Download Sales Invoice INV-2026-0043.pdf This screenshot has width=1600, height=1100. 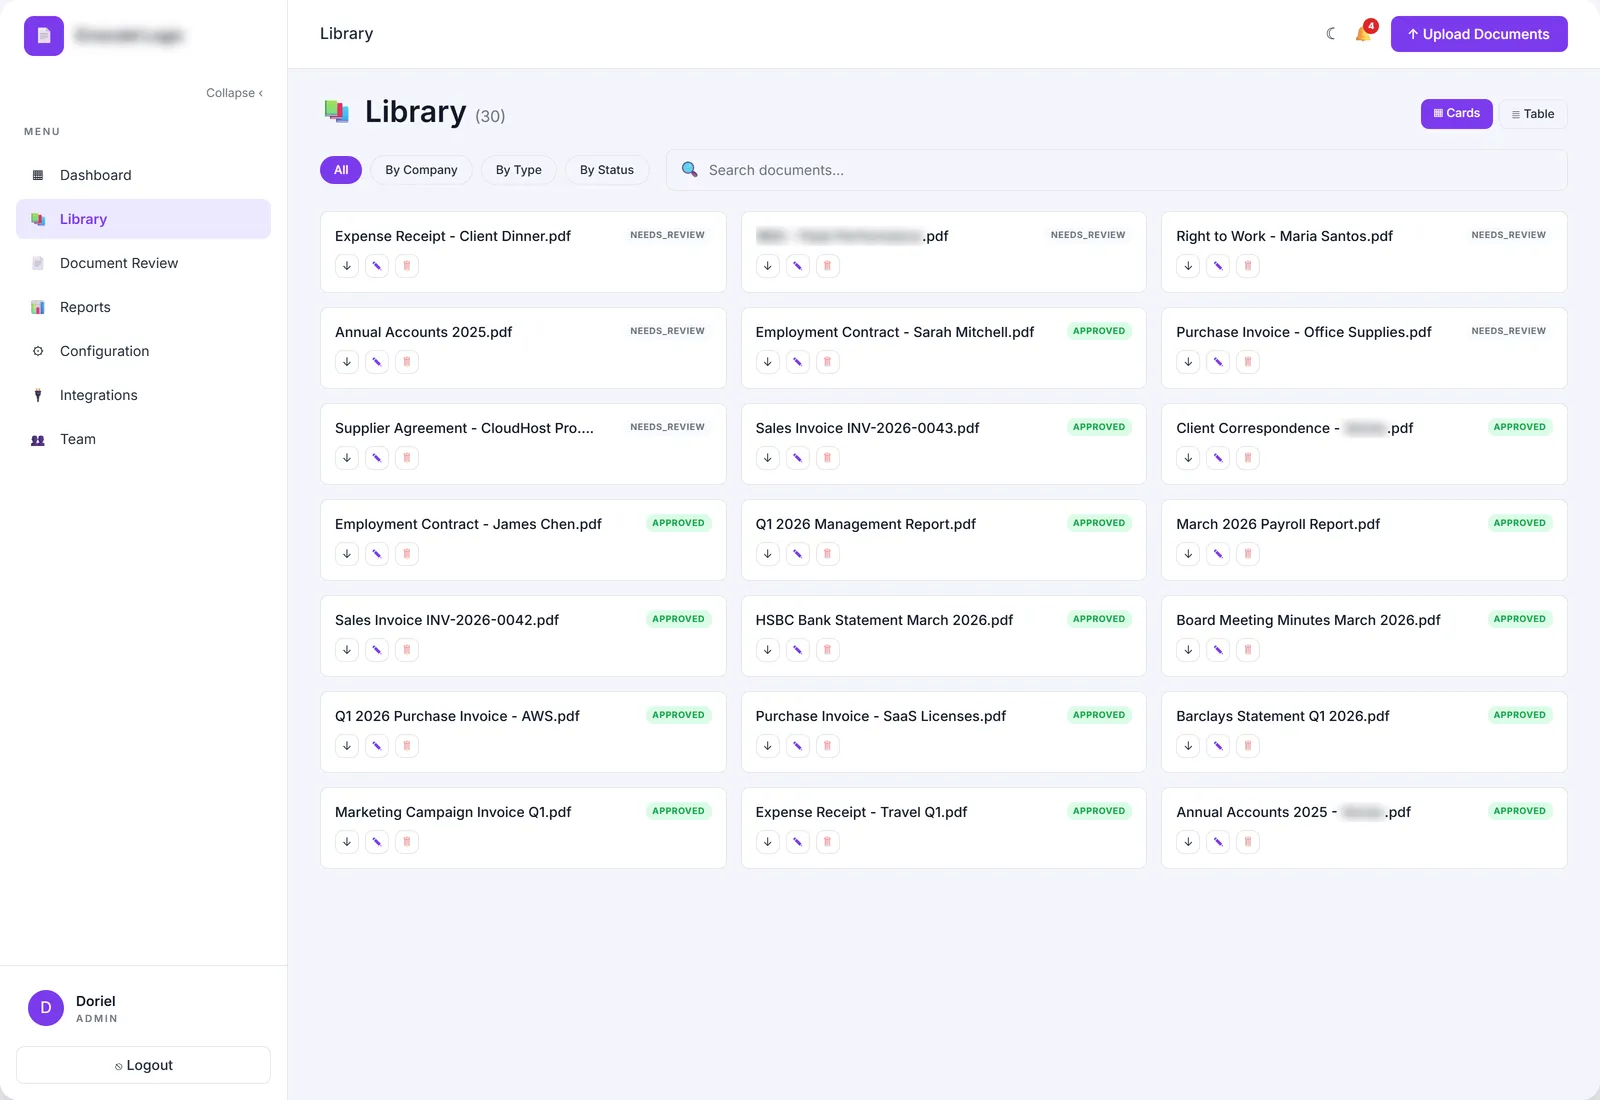(x=768, y=458)
